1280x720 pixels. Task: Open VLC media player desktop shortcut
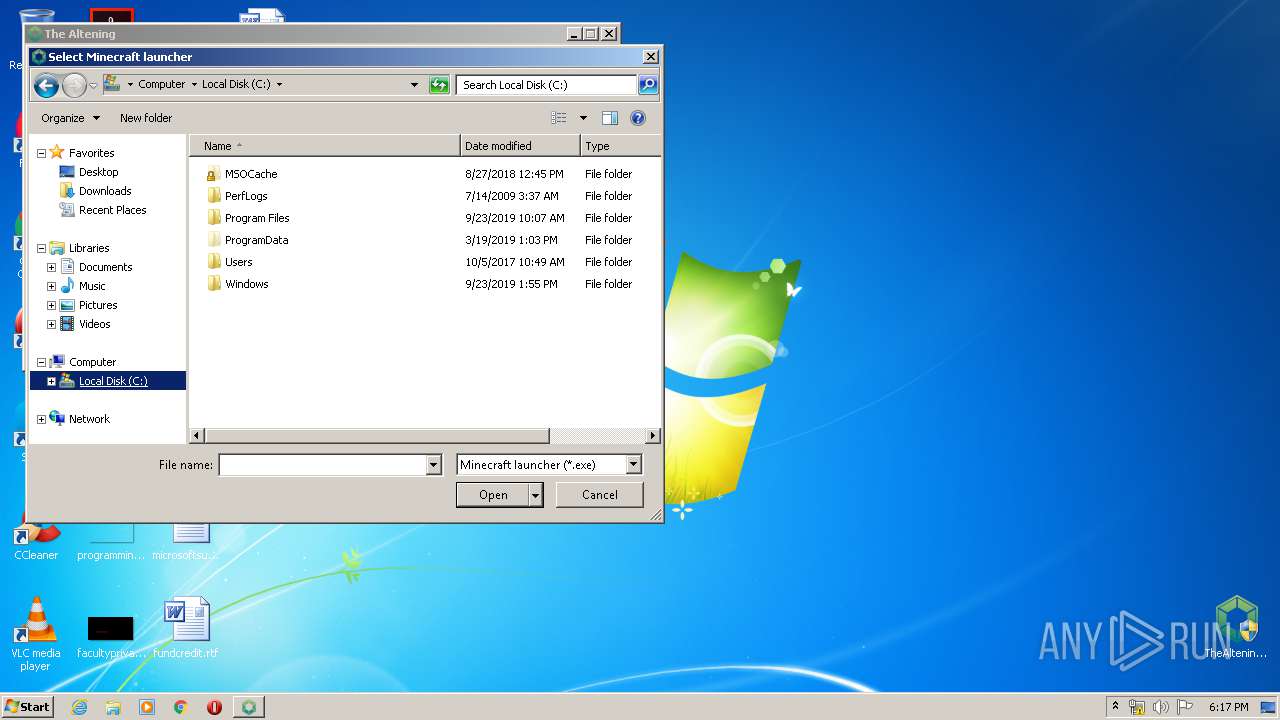pyautogui.click(x=35, y=632)
